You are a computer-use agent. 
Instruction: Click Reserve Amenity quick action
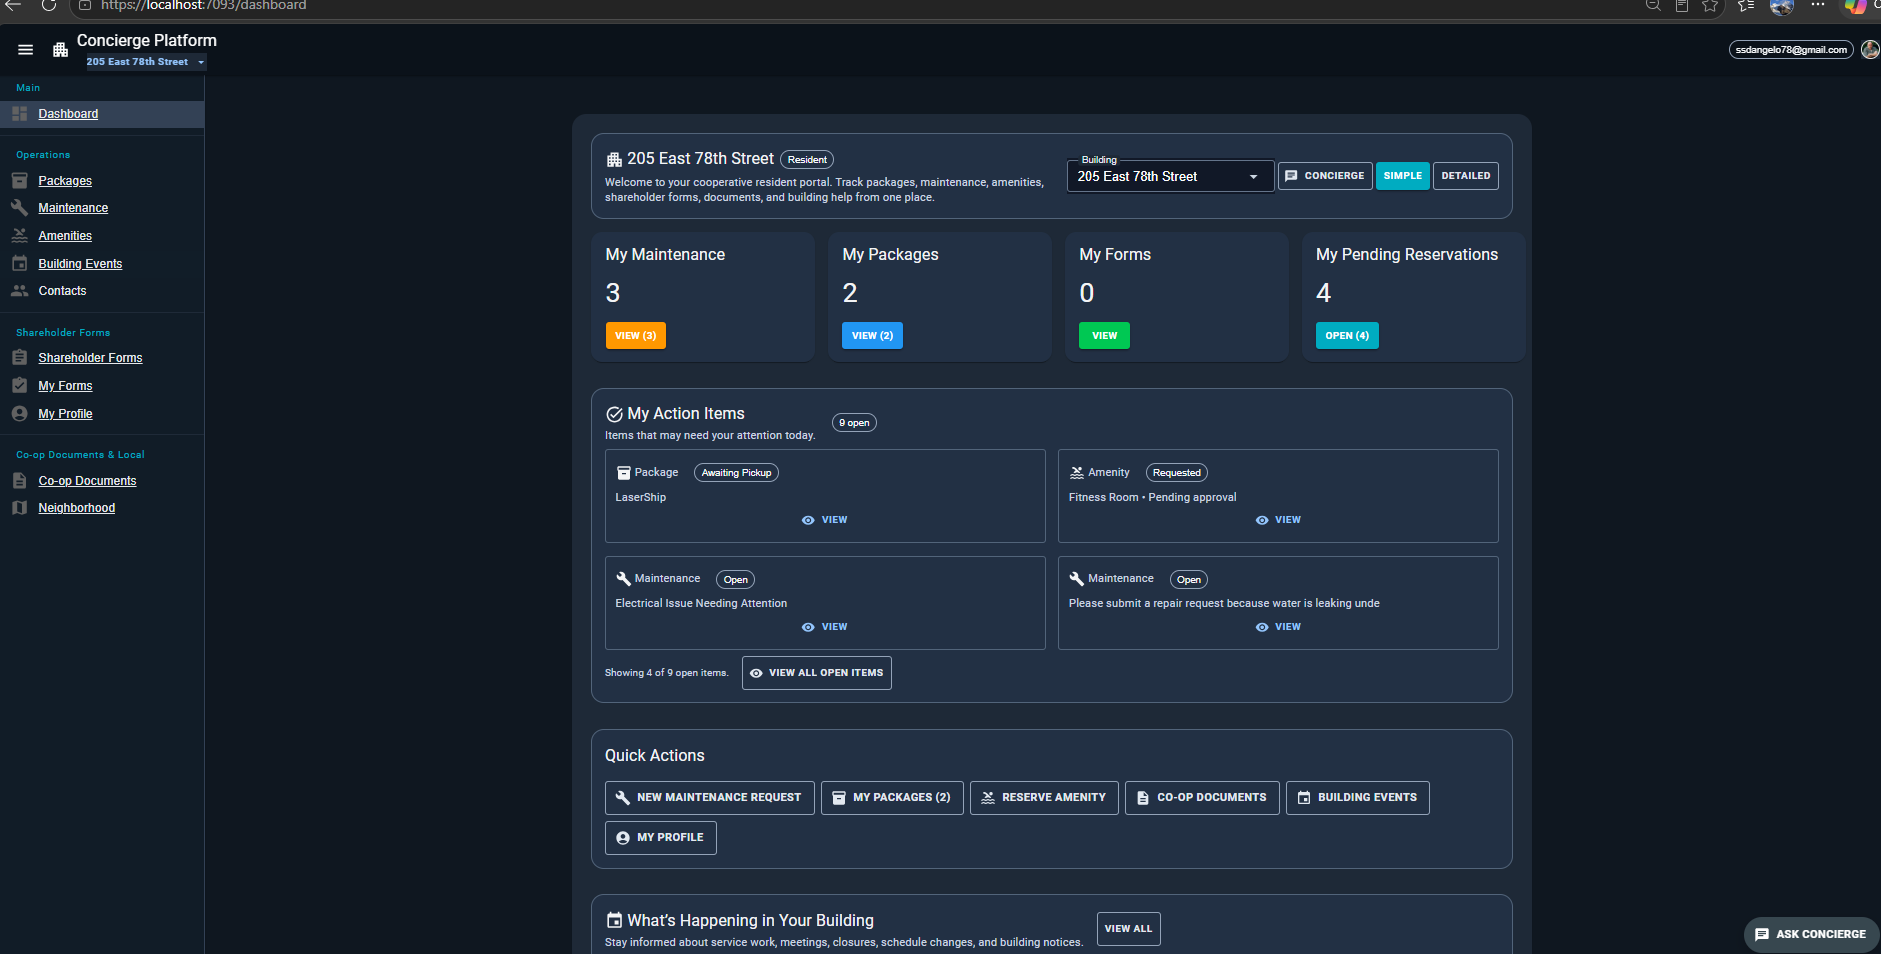[1044, 798]
